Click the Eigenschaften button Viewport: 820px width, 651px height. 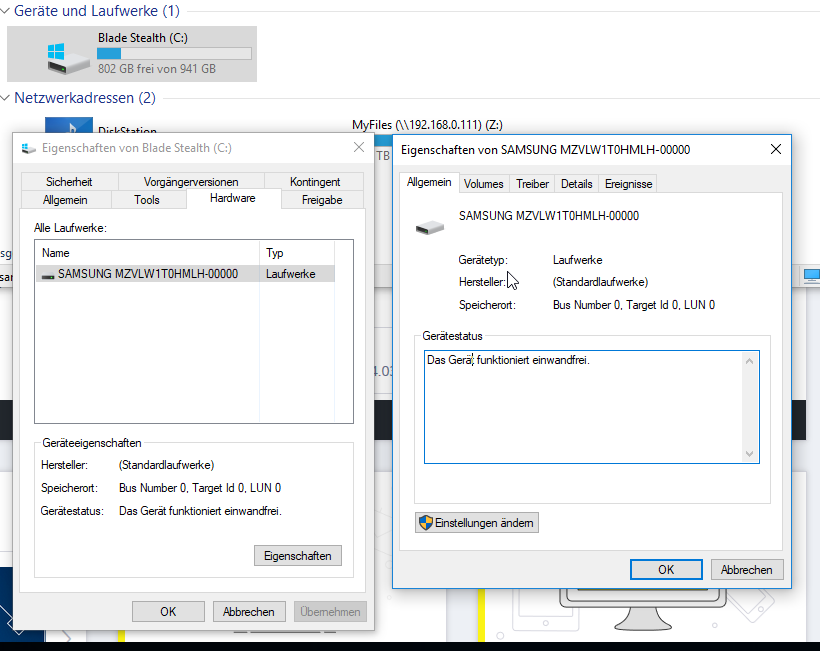[x=298, y=556]
